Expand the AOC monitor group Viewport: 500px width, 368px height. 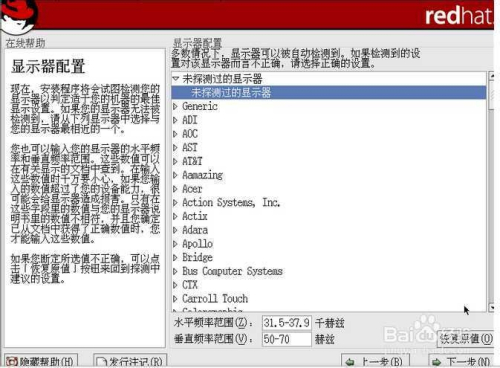click(175, 134)
